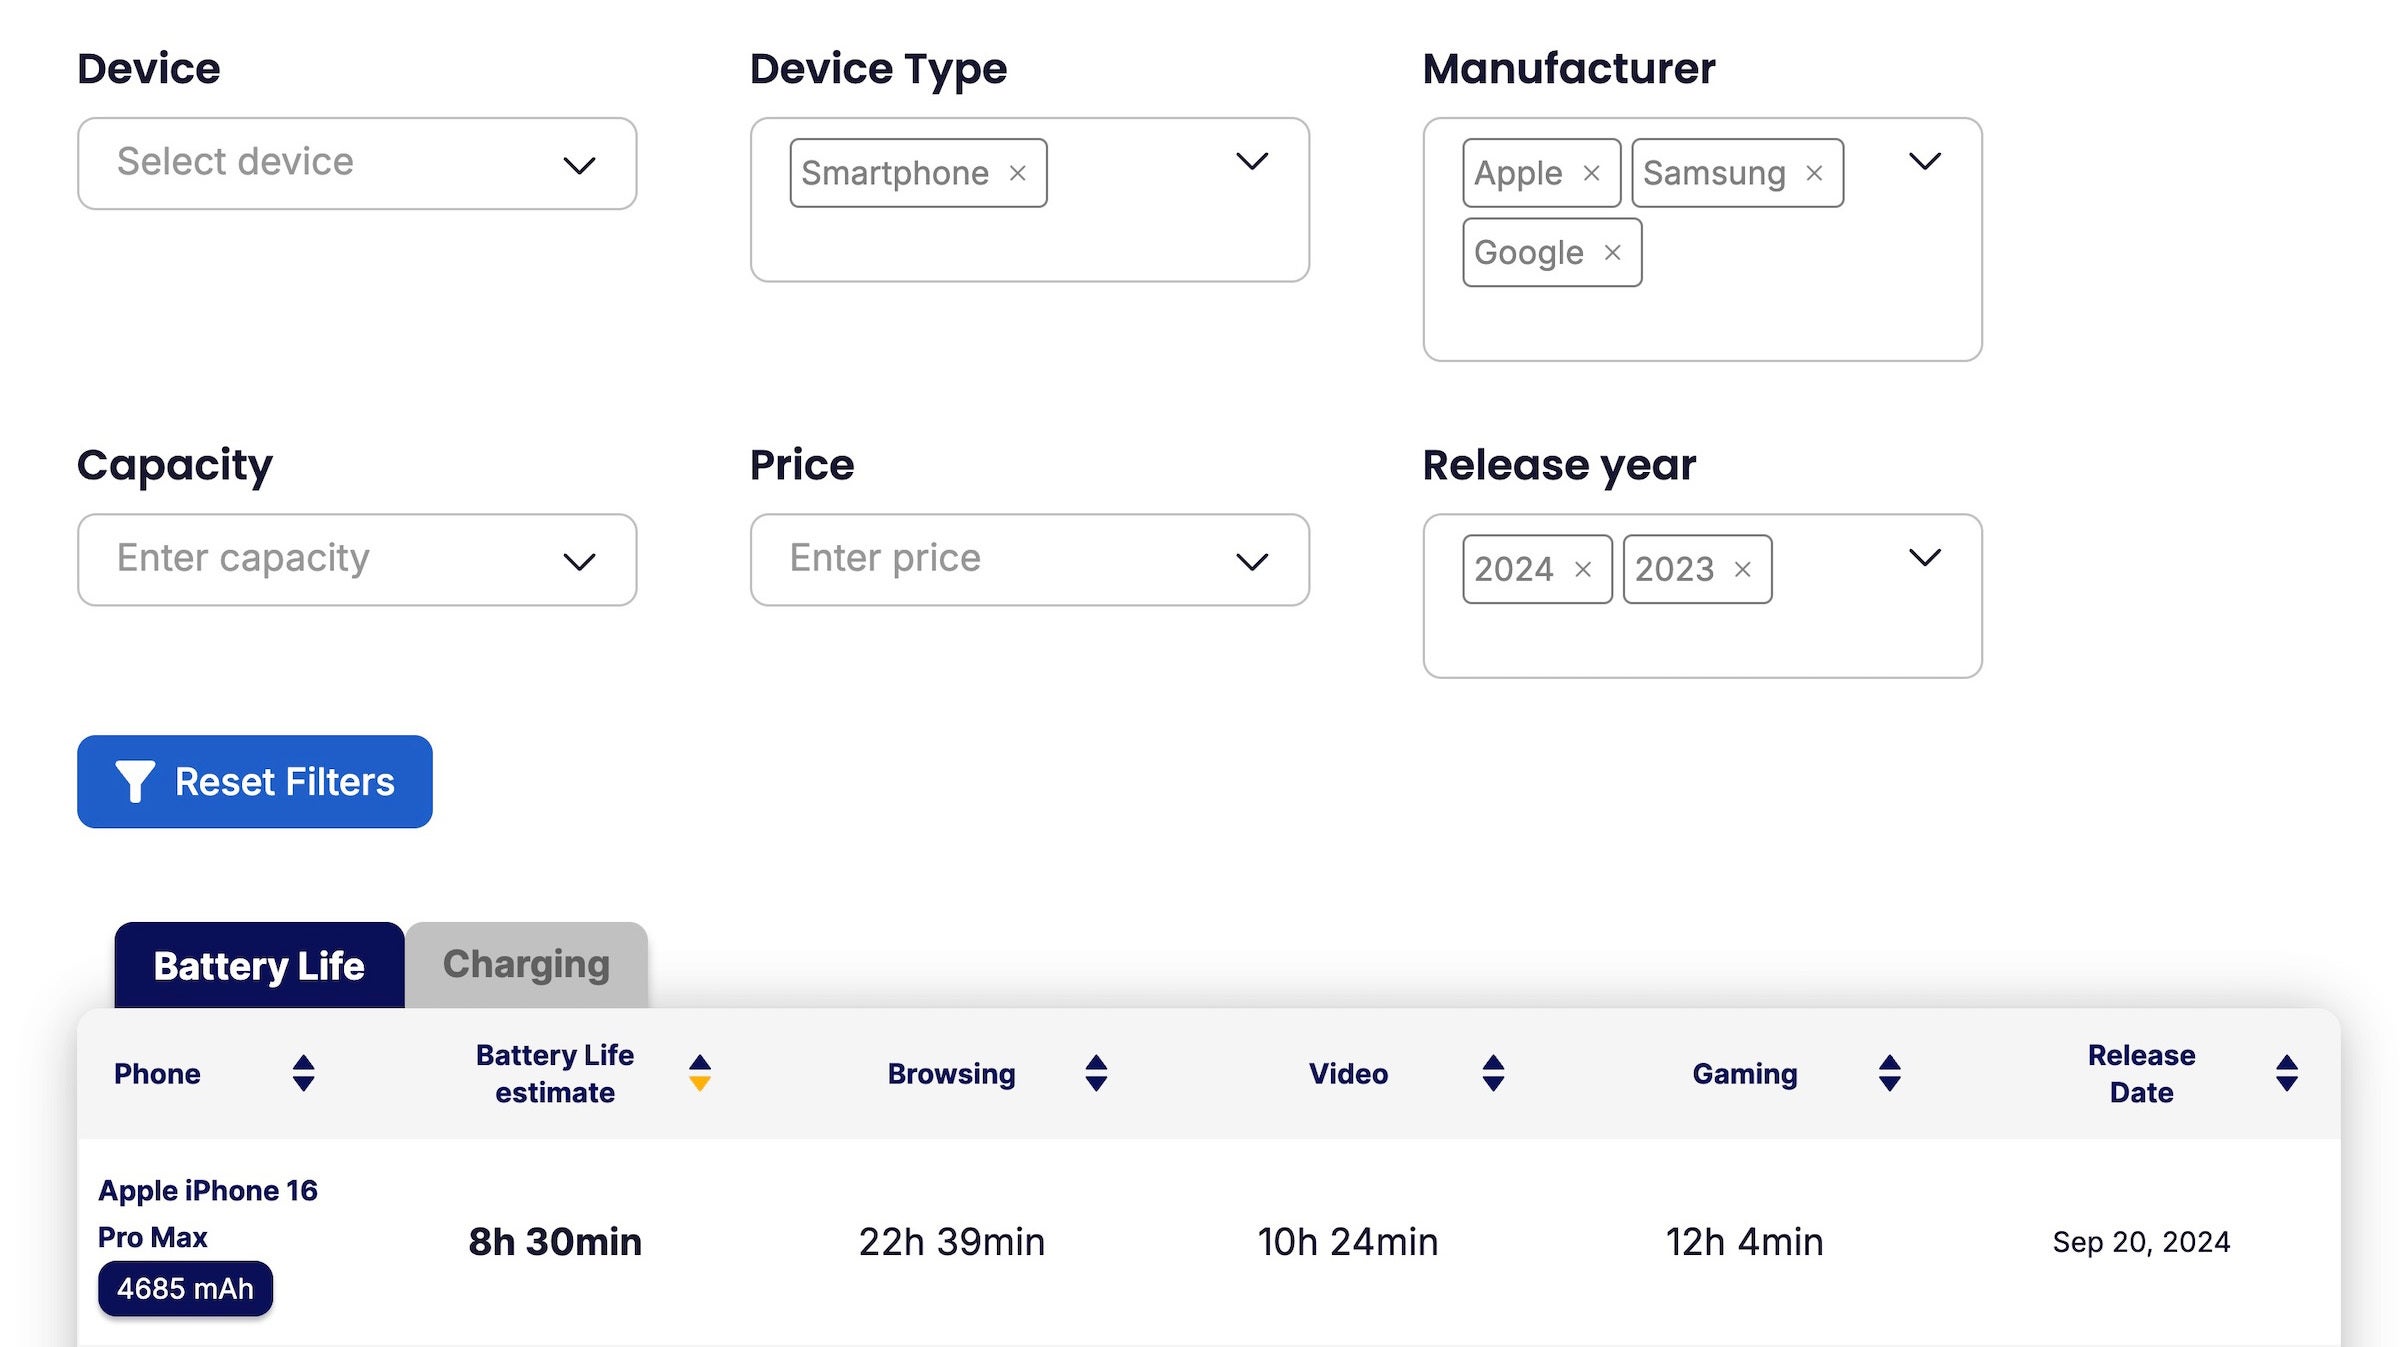Expand the Capacity dropdown
The height and width of the screenshot is (1347, 2400).
pyautogui.click(x=580, y=557)
